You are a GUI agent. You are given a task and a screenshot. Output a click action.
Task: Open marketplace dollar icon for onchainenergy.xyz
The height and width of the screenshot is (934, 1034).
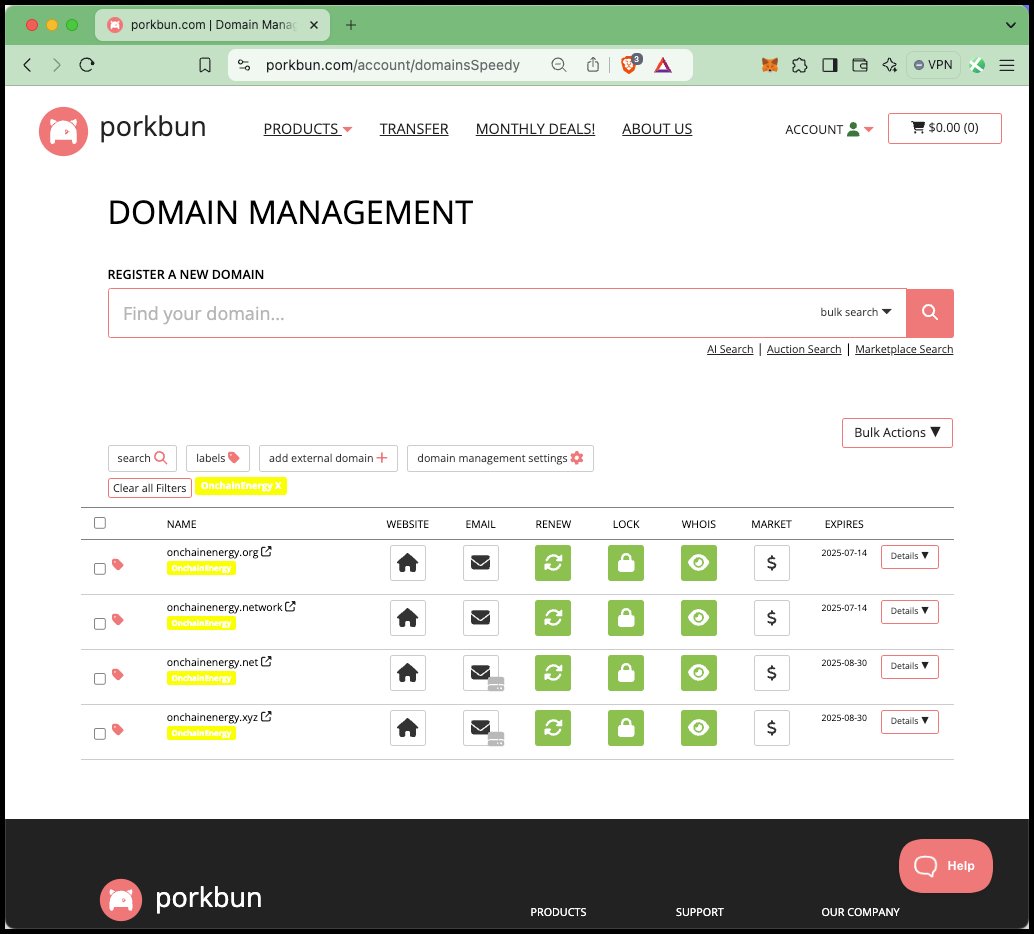pyautogui.click(x=772, y=728)
